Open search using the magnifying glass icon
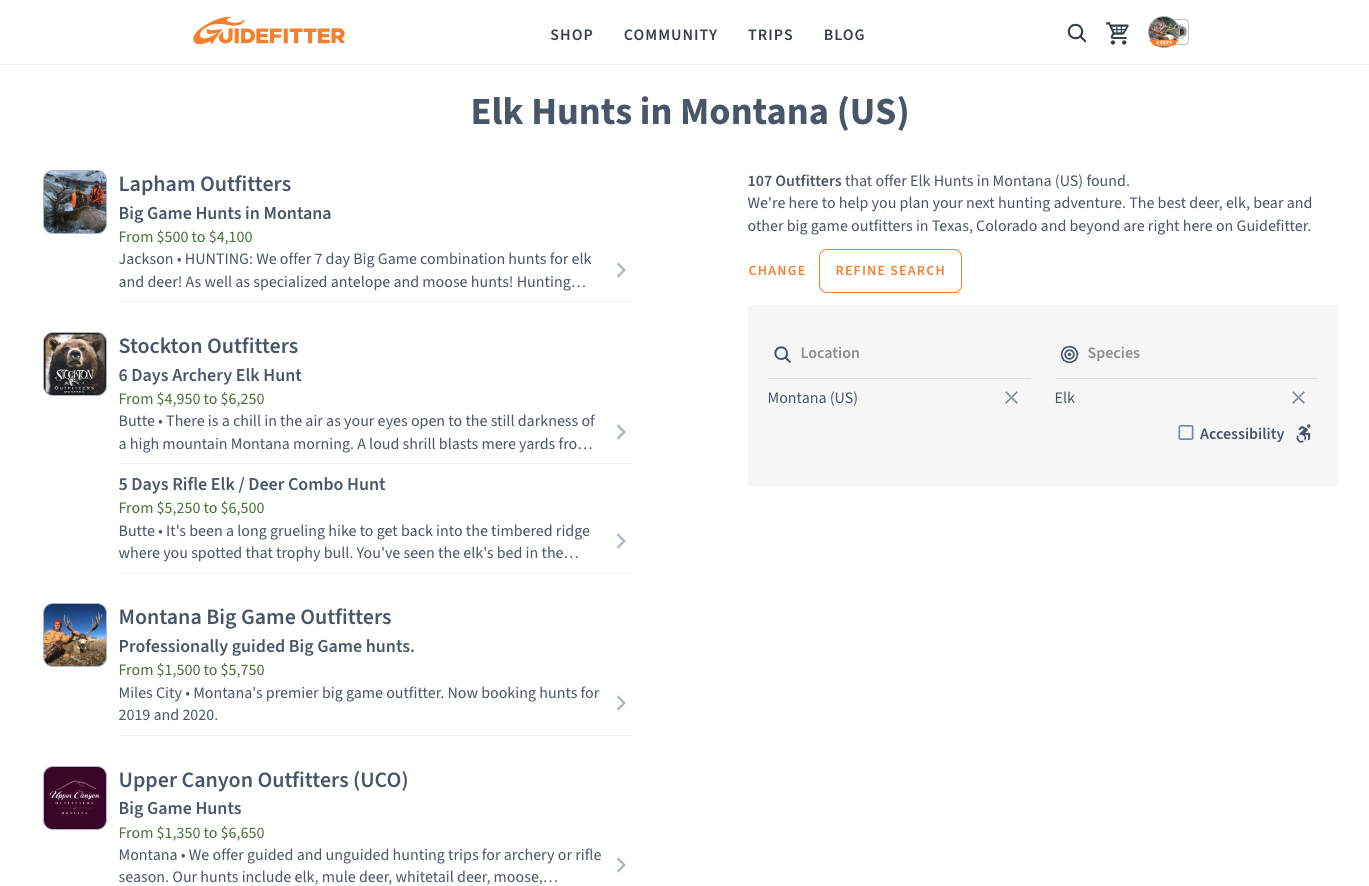This screenshot has width=1369, height=886. (x=1076, y=33)
